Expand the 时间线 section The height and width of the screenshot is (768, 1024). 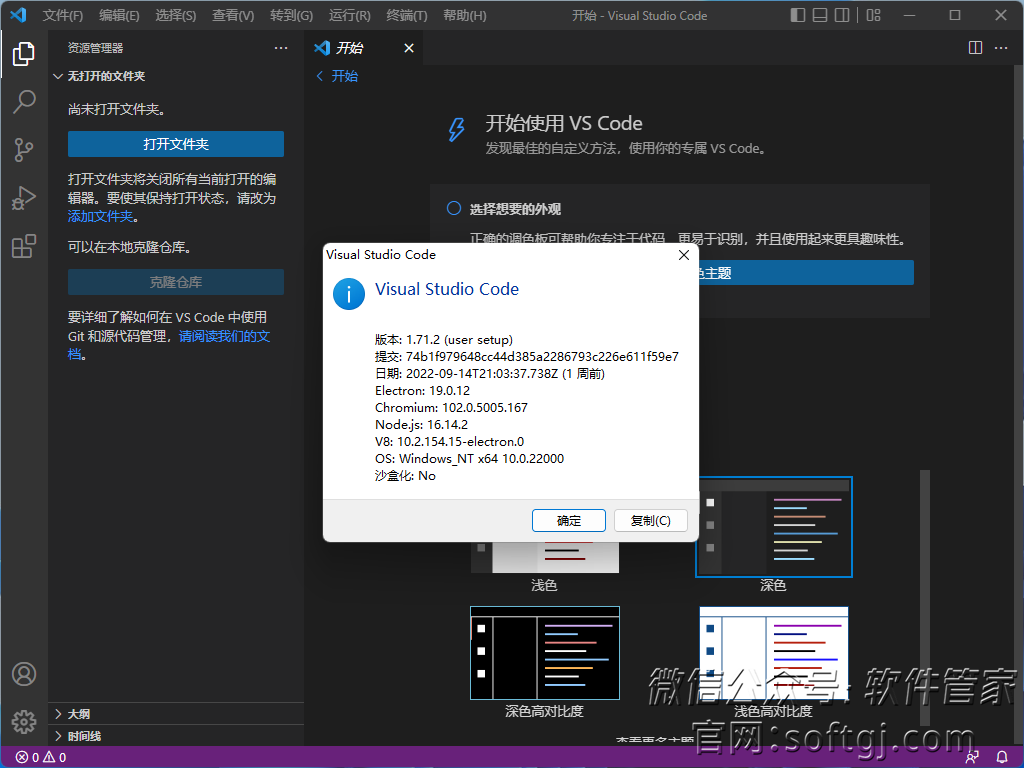[x=77, y=736]
